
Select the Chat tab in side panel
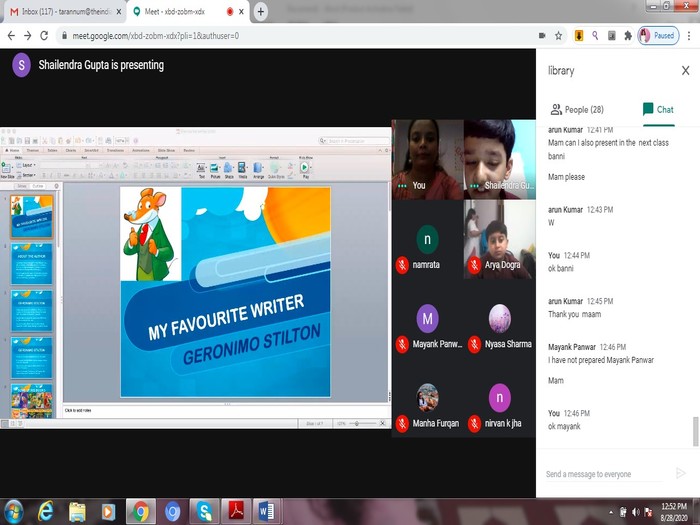point(658,109)
